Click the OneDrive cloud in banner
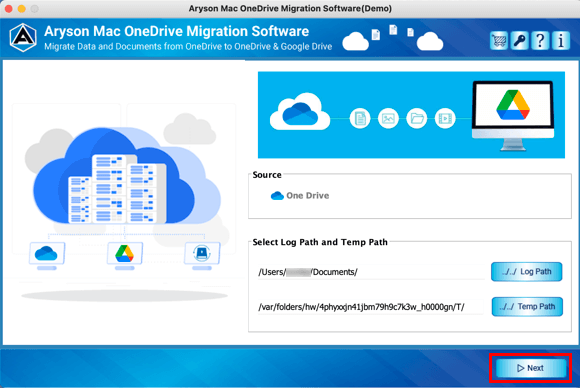The height and width of the screenshot is (388, 580). [300, 112]
